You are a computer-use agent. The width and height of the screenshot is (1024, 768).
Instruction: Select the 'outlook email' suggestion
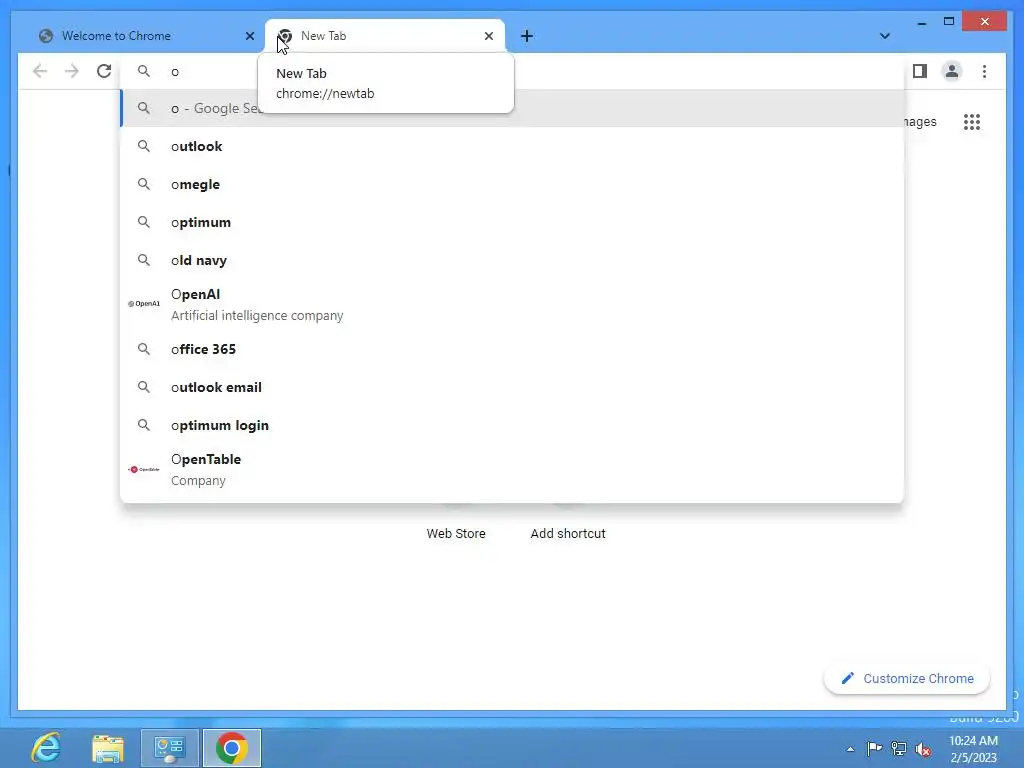(x=513, y=387)
